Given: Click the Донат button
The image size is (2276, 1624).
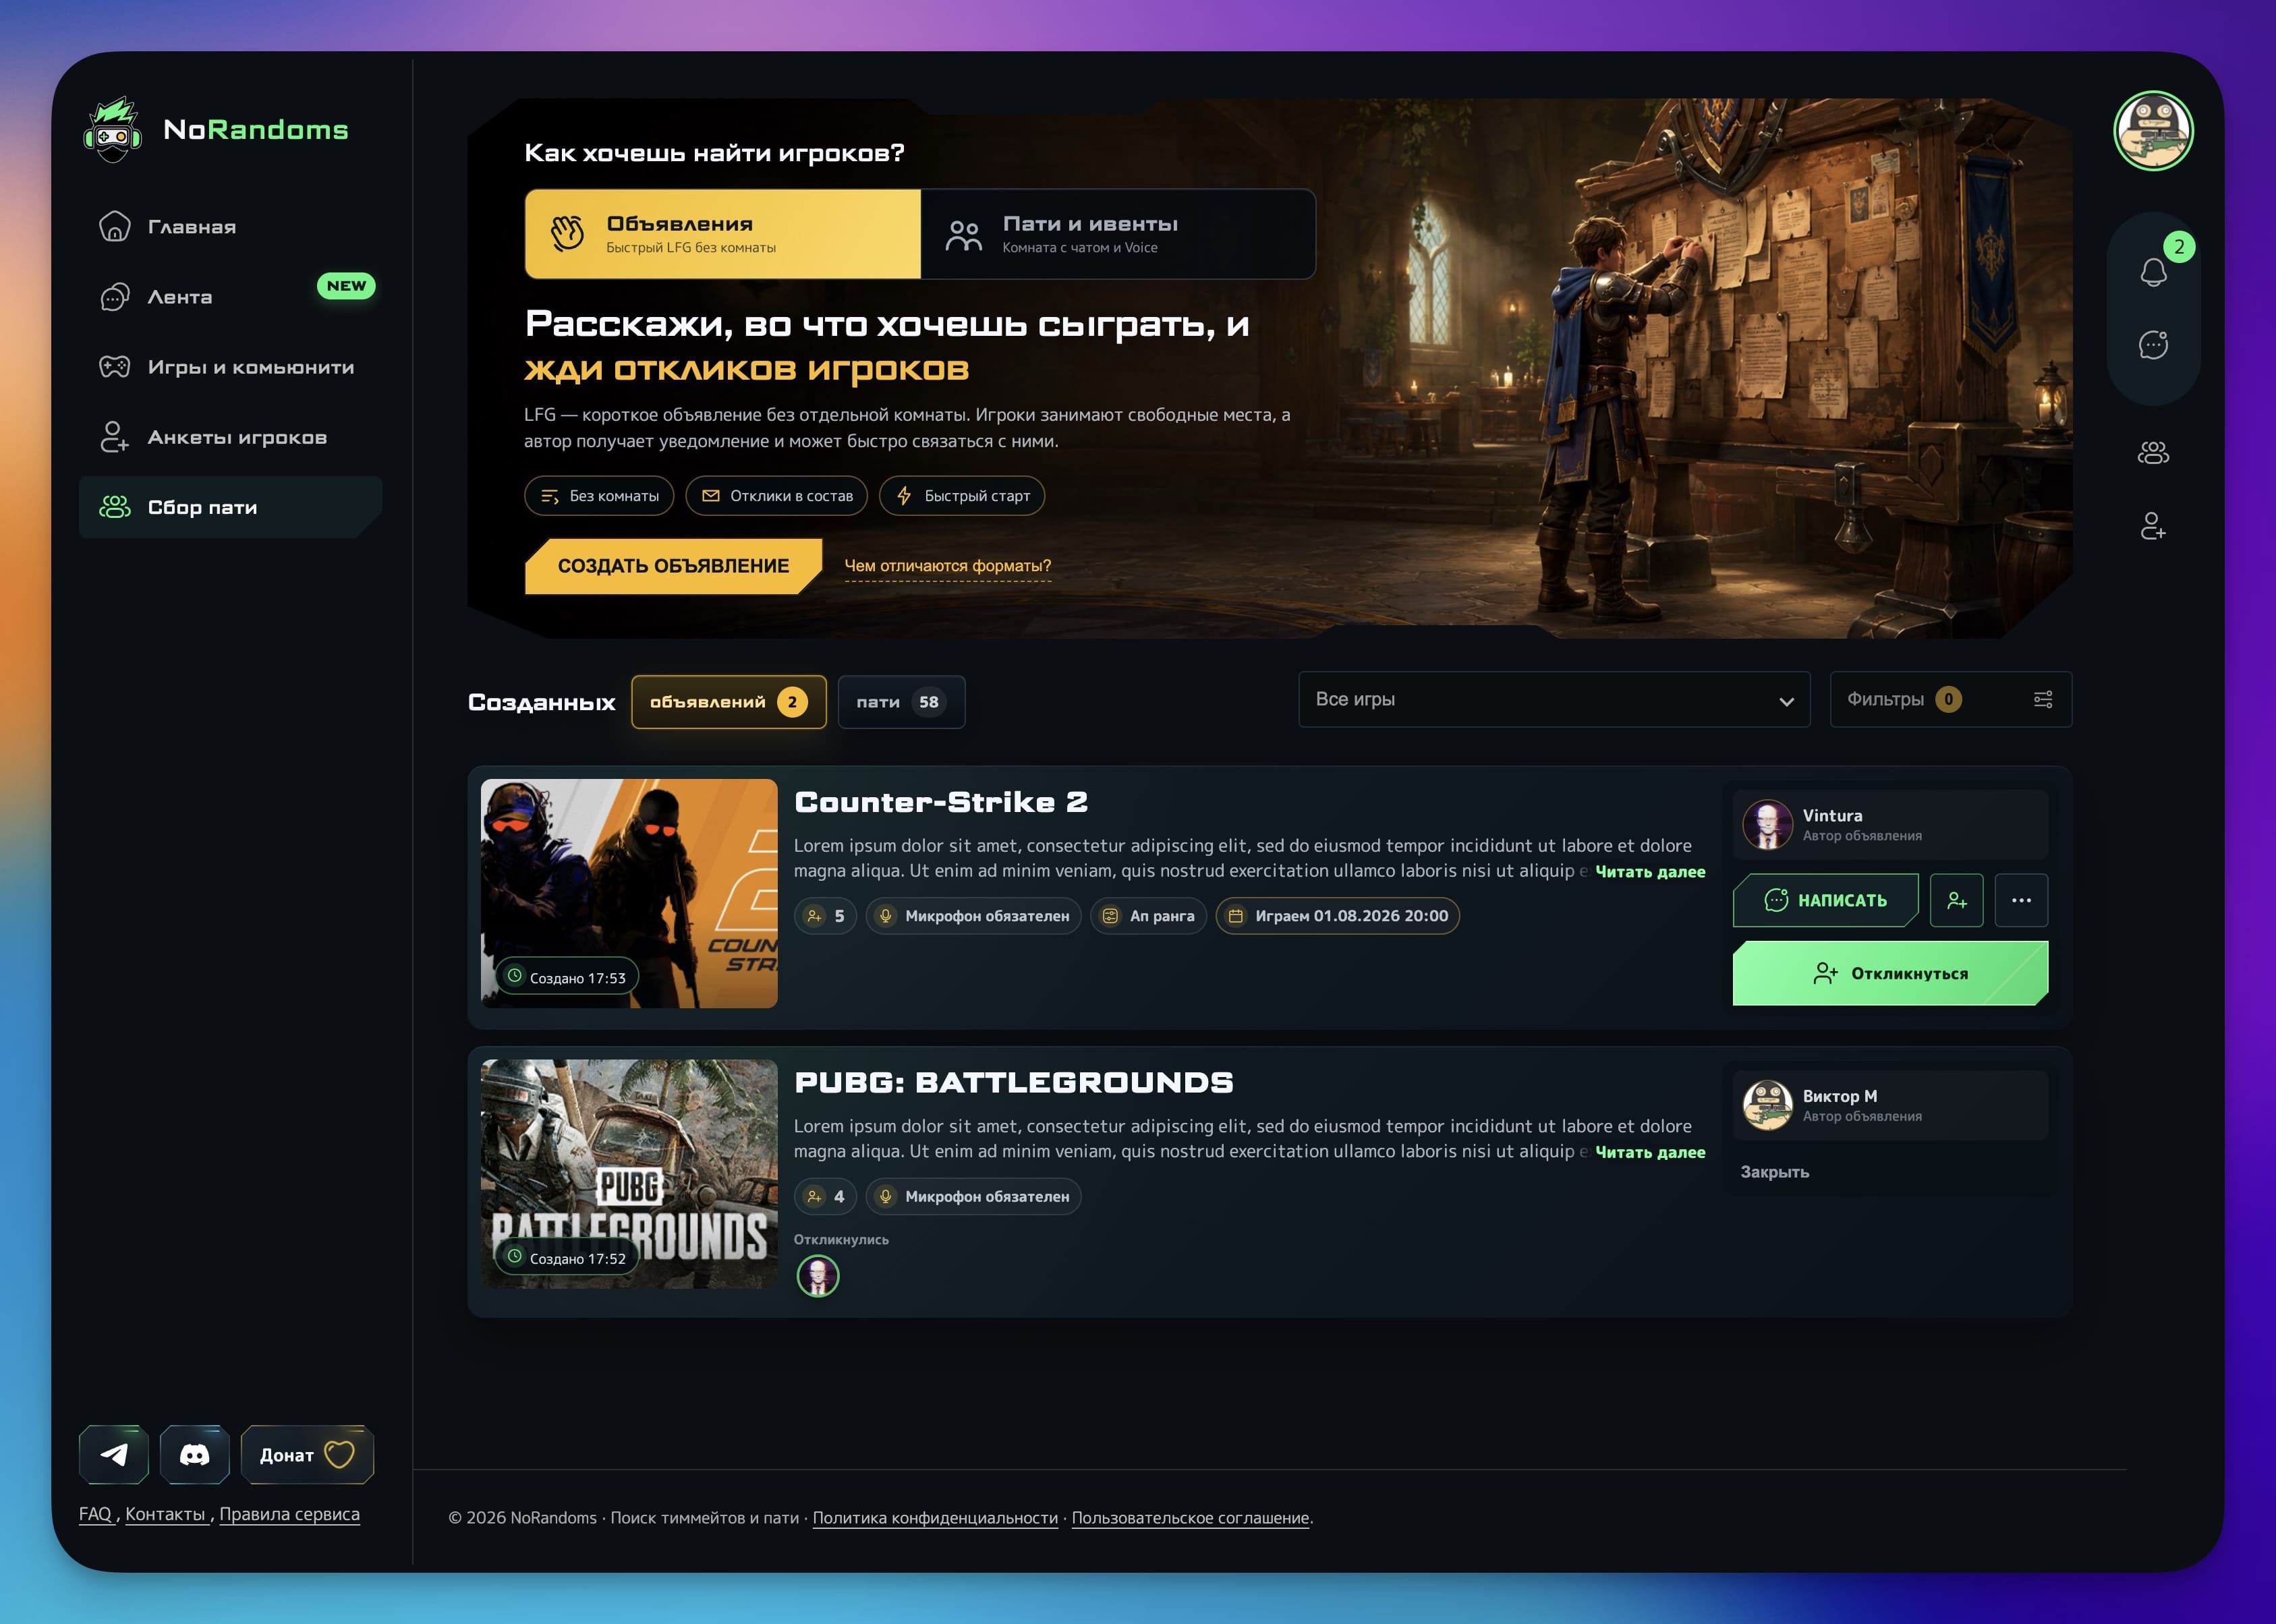Looking at the screenshot, I should pyautogui.click(x=307, y=1454).
